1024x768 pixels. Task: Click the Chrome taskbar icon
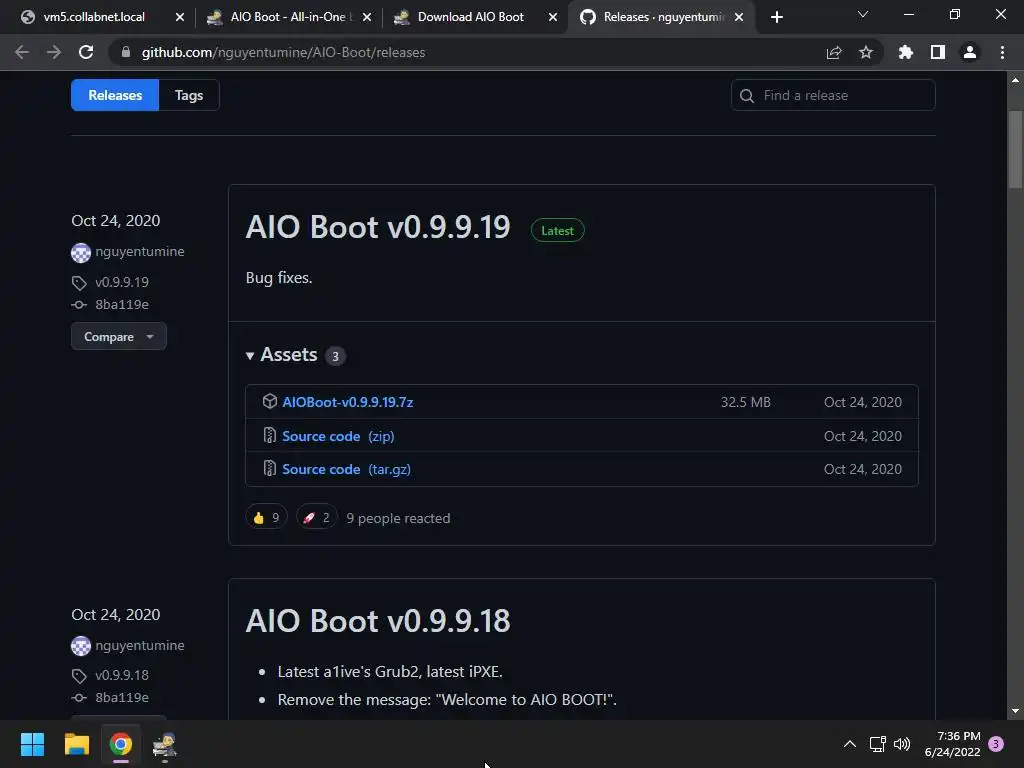[x=121, y=744]
